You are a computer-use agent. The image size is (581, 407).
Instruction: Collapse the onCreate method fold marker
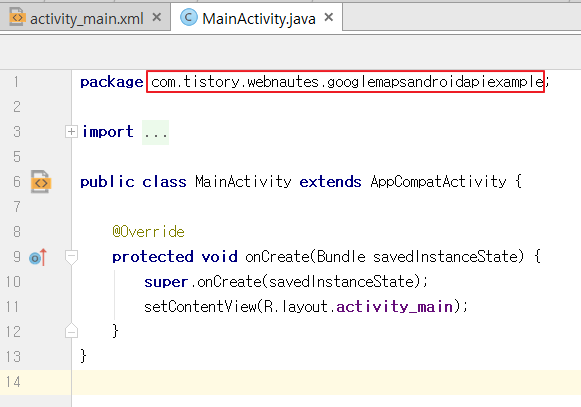[71, 257]
